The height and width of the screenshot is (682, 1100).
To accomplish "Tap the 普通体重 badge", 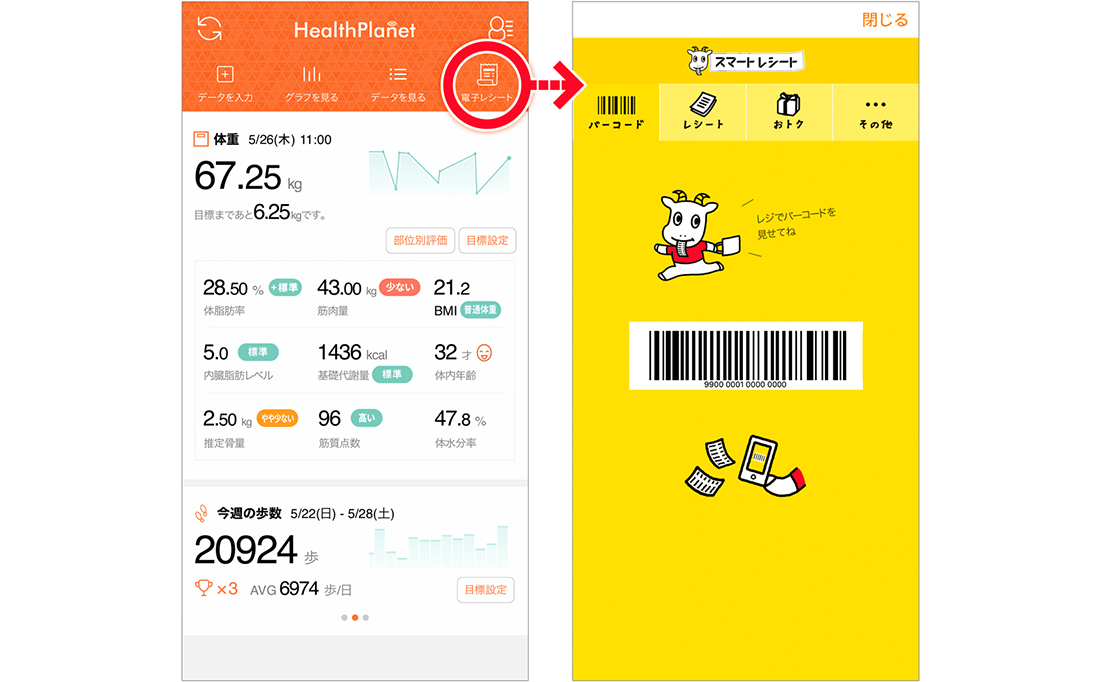I will point(481,309).
